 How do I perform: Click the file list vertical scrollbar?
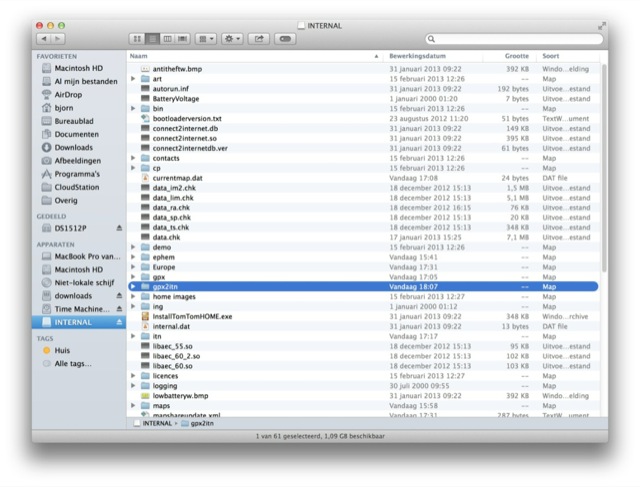point(604,167)
